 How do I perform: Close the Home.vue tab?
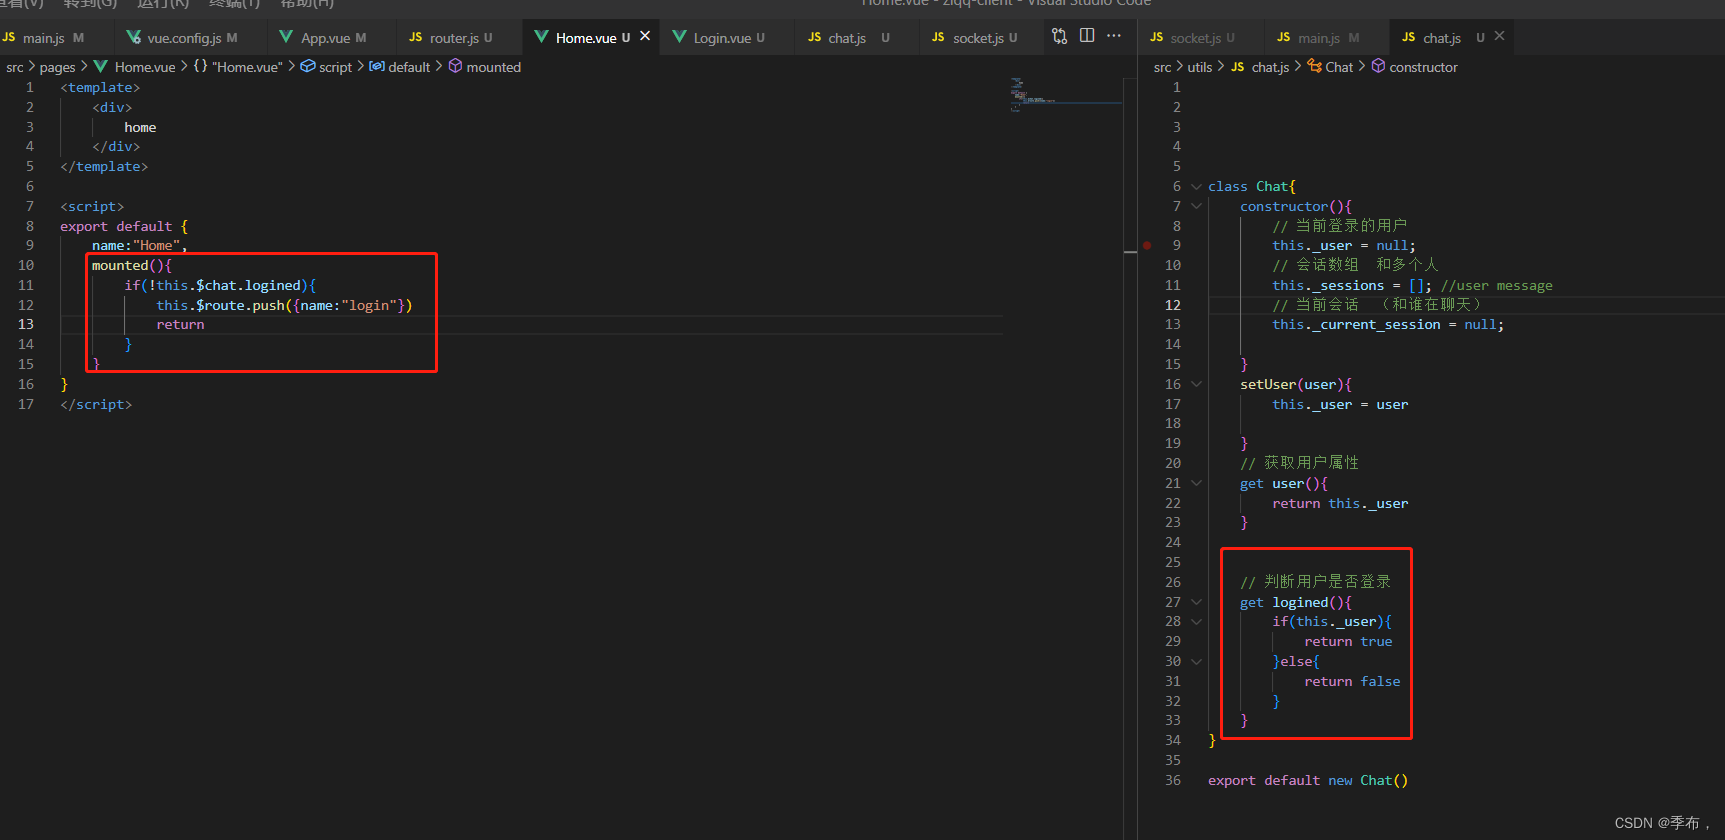click(645, 36)
